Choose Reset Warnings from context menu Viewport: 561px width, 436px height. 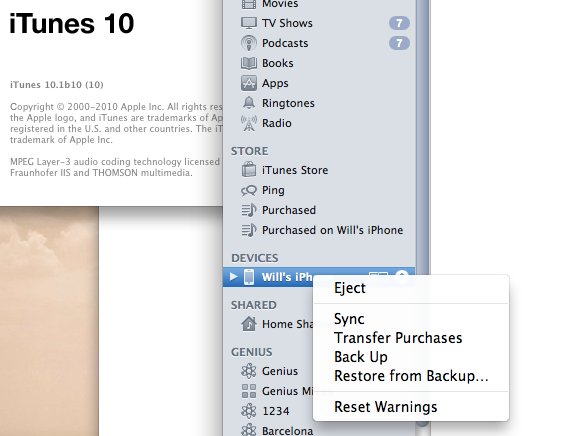click(386, 407)
